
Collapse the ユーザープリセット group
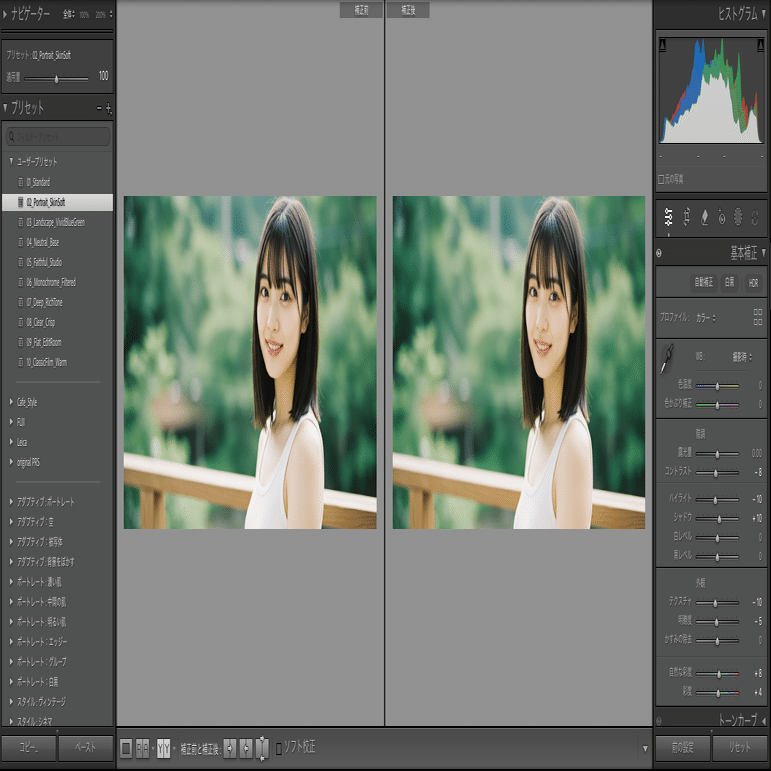[x=11, y=161]
